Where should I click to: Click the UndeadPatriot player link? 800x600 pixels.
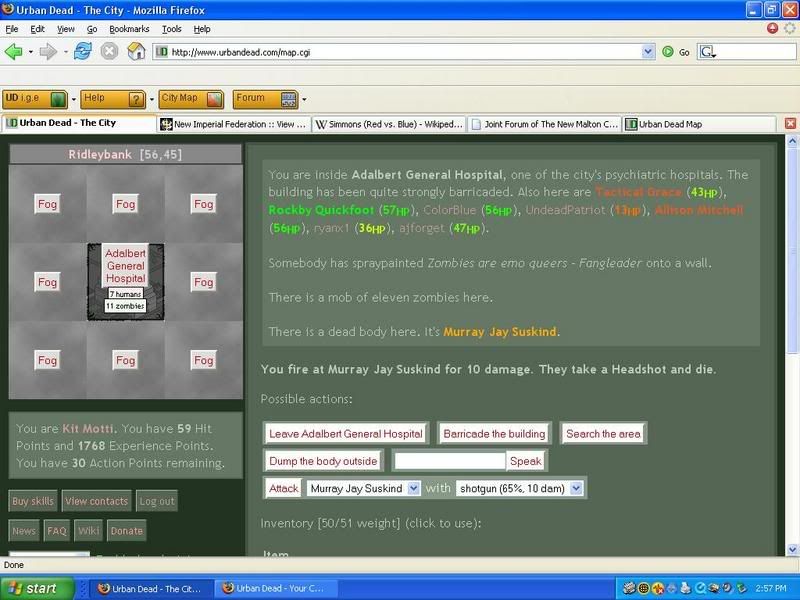(565, 210)
